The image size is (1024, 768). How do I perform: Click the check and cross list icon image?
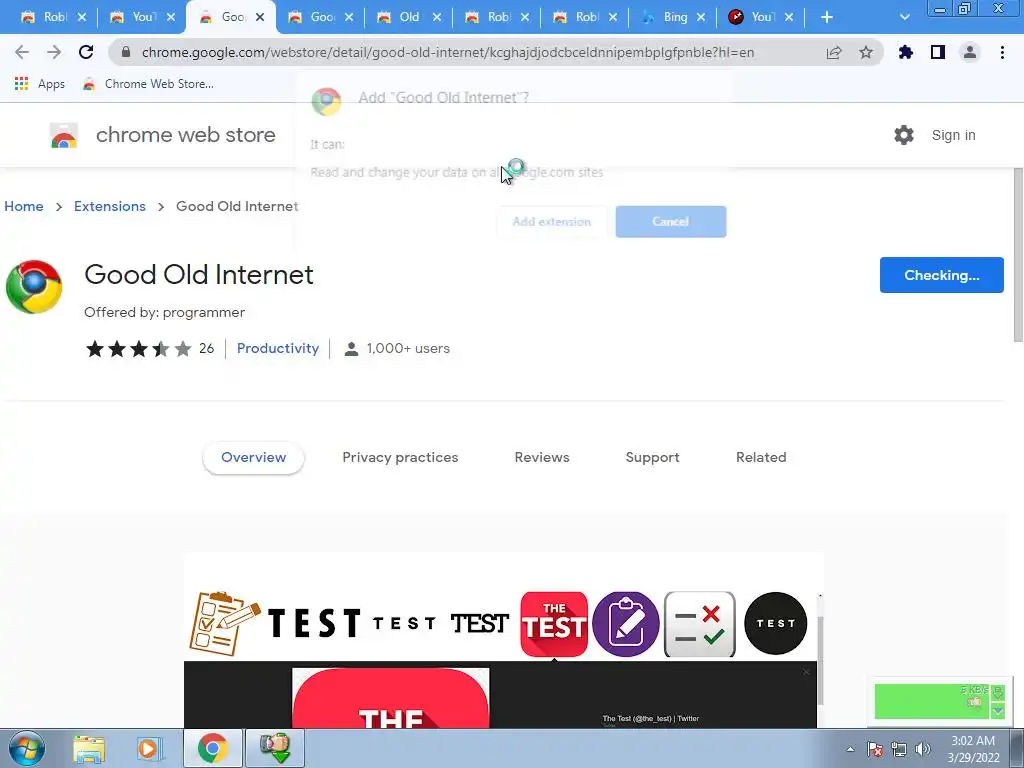[x=699, y=624]
